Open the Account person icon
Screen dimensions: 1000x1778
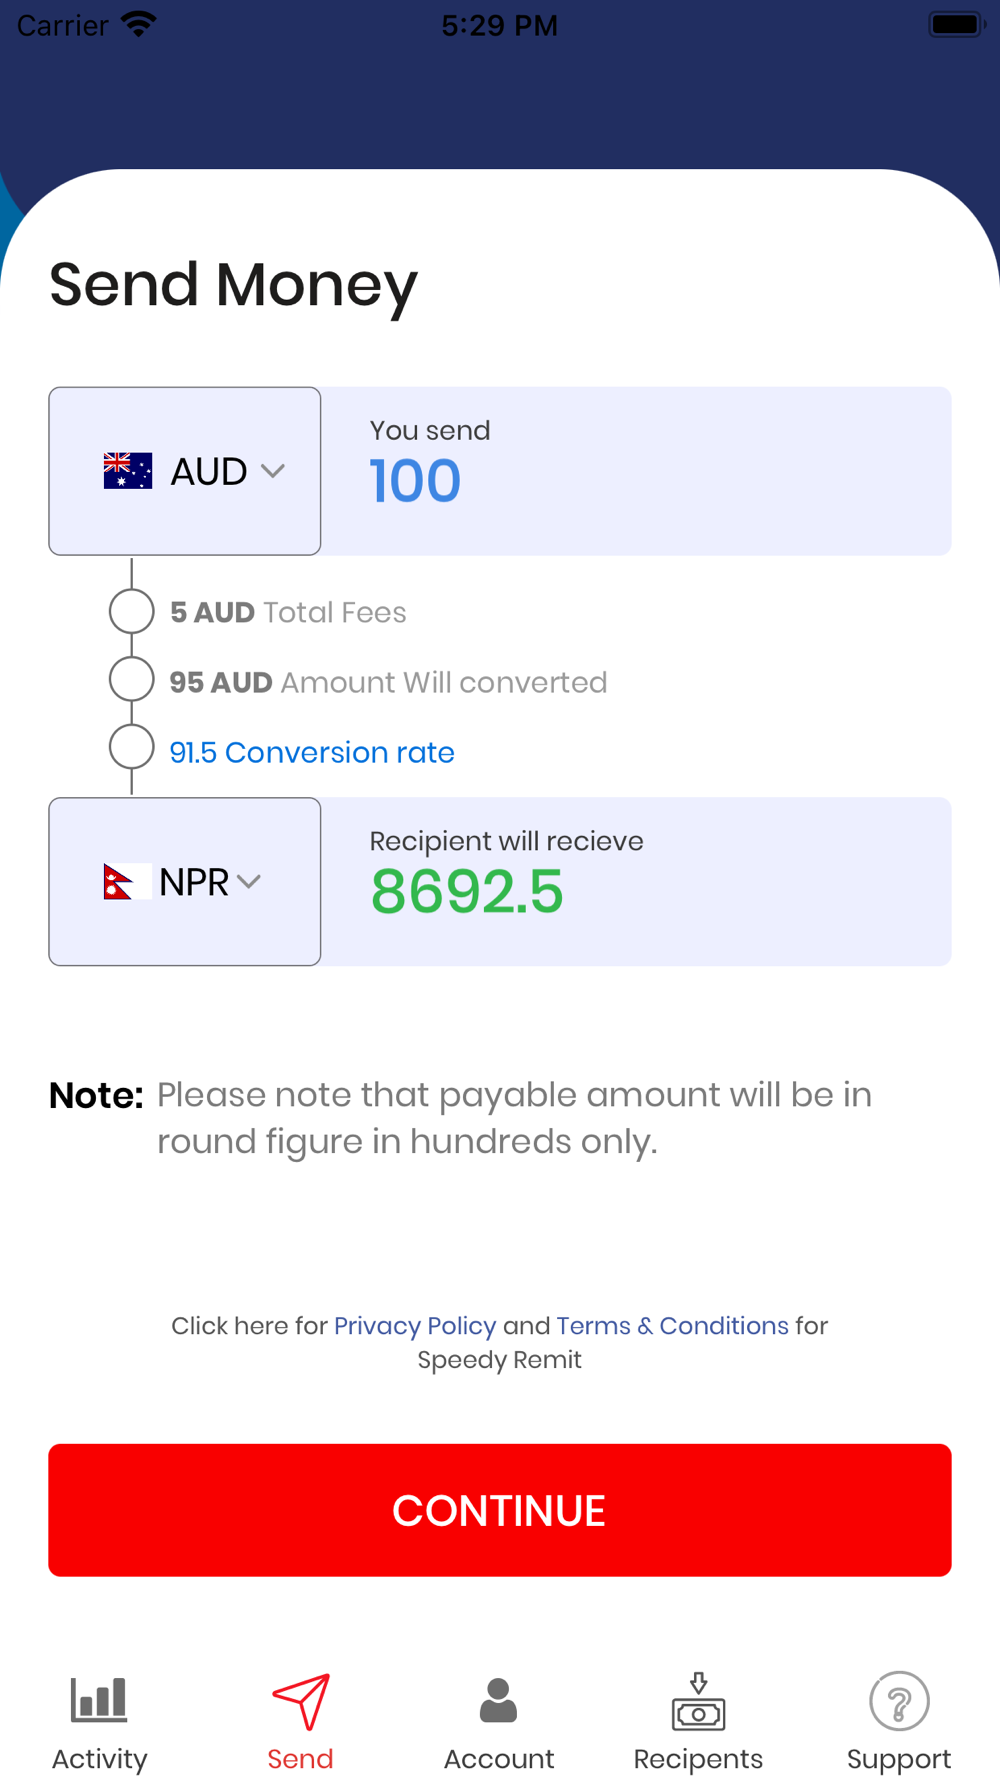[x=498, y=1700]
